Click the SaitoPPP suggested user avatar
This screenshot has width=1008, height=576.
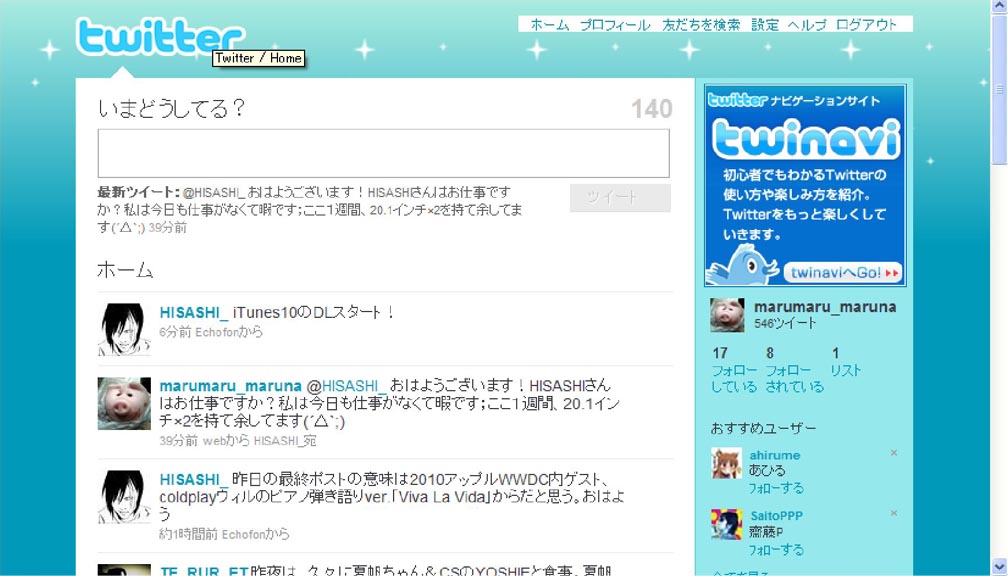(726, 524)
